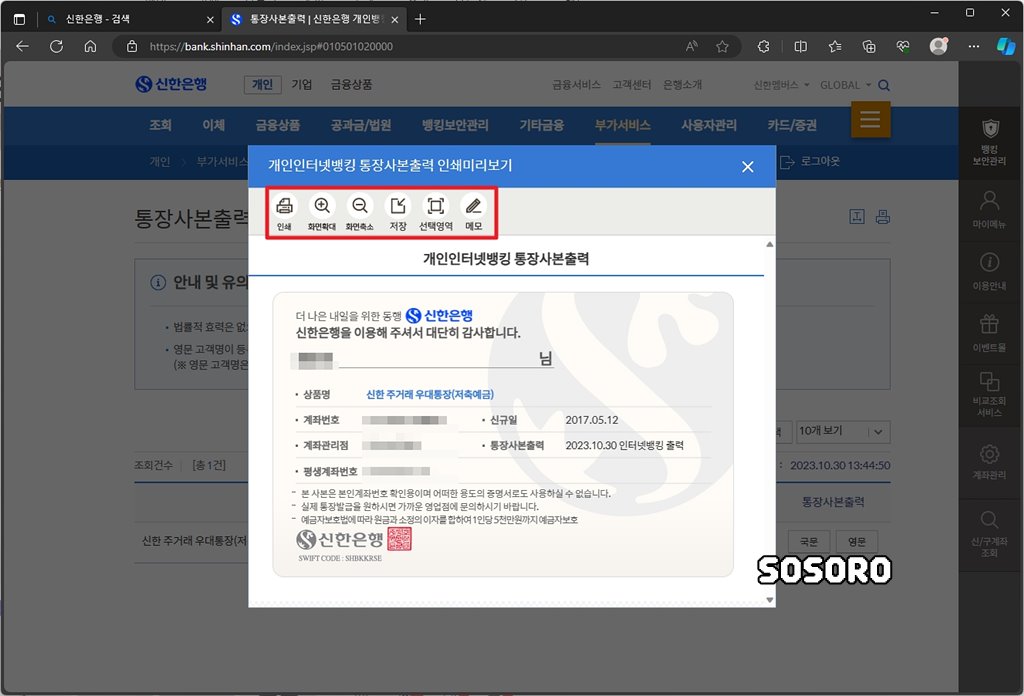
Task: Click preview scrollbar down arrow
Action: point(770,599)
